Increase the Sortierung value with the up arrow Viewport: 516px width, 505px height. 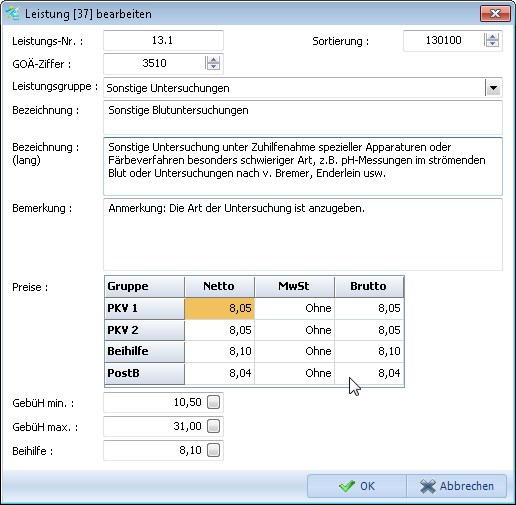click(492, 37)
